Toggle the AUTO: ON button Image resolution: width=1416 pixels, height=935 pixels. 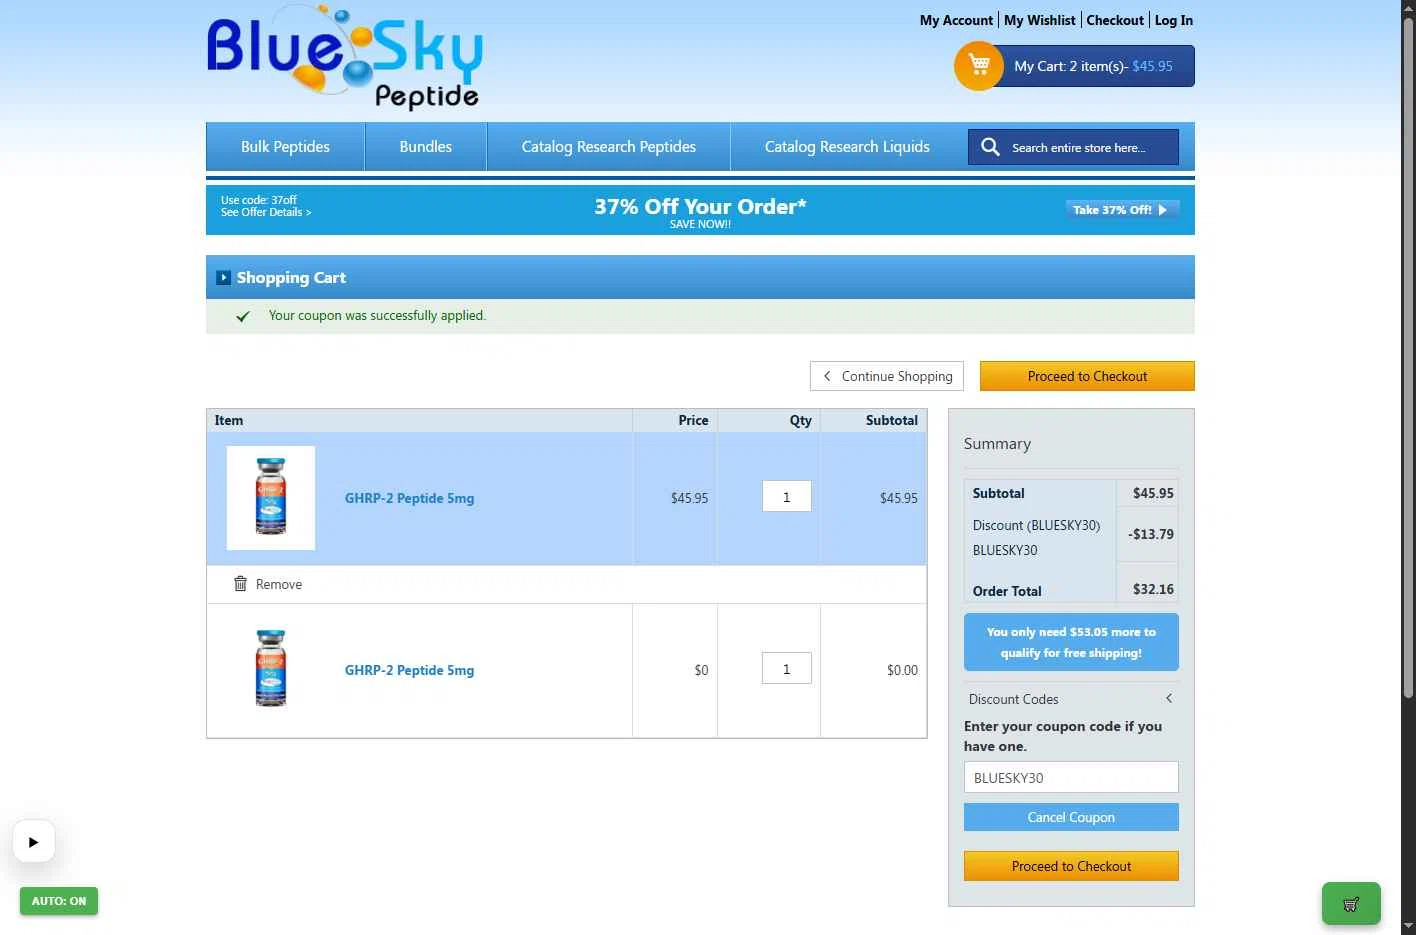[x=59, y=901]
